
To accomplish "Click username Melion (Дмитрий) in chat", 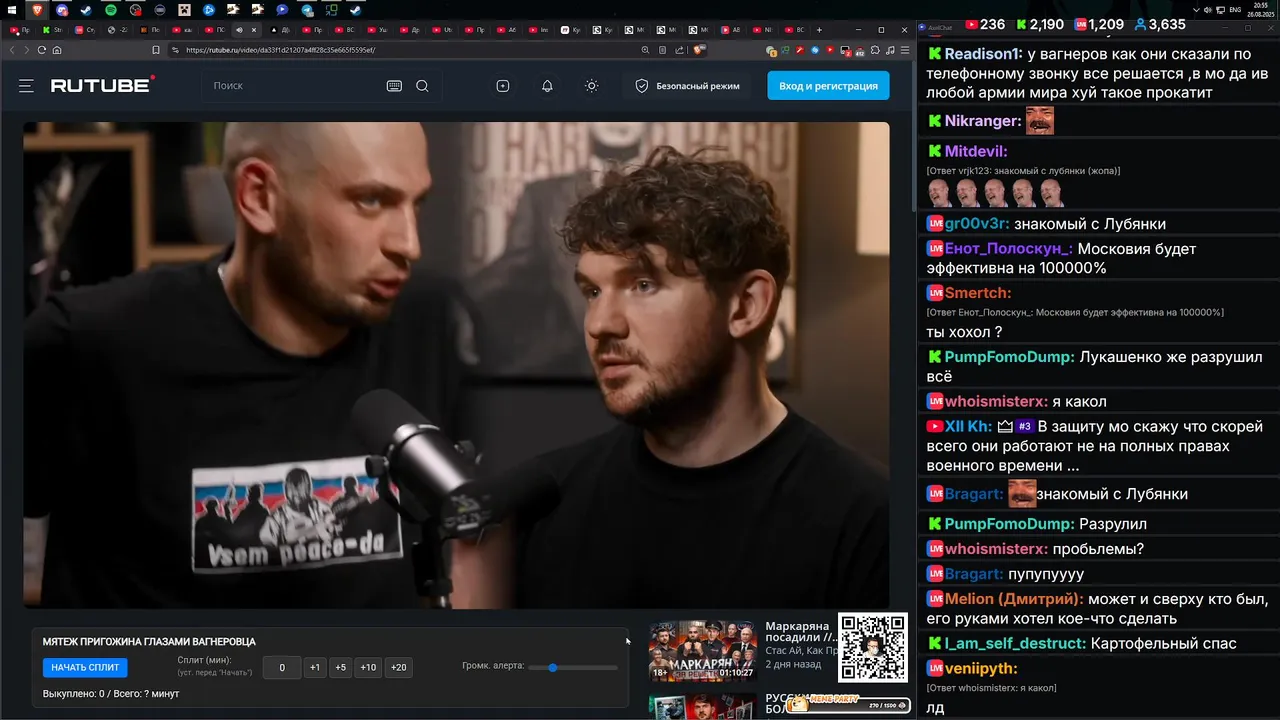I will (x=1013, y=599).
